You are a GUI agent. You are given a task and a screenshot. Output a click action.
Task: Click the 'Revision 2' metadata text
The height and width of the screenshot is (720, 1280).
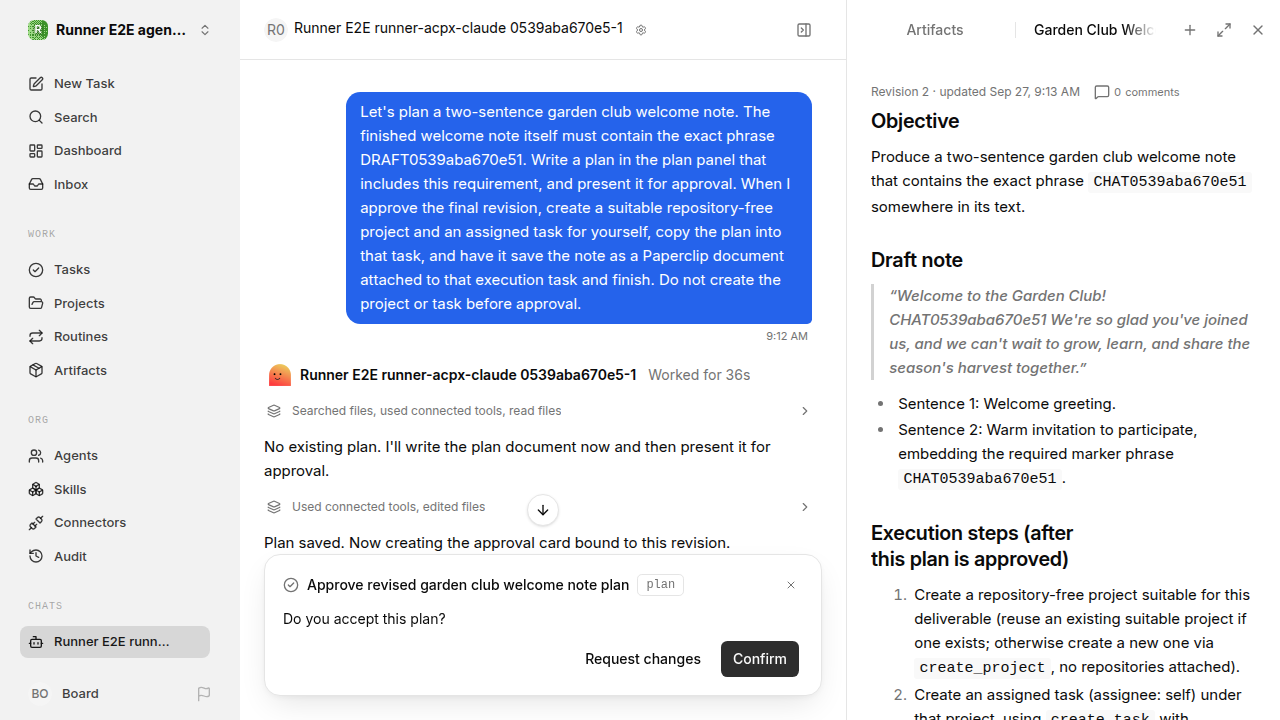pos(900,92)
